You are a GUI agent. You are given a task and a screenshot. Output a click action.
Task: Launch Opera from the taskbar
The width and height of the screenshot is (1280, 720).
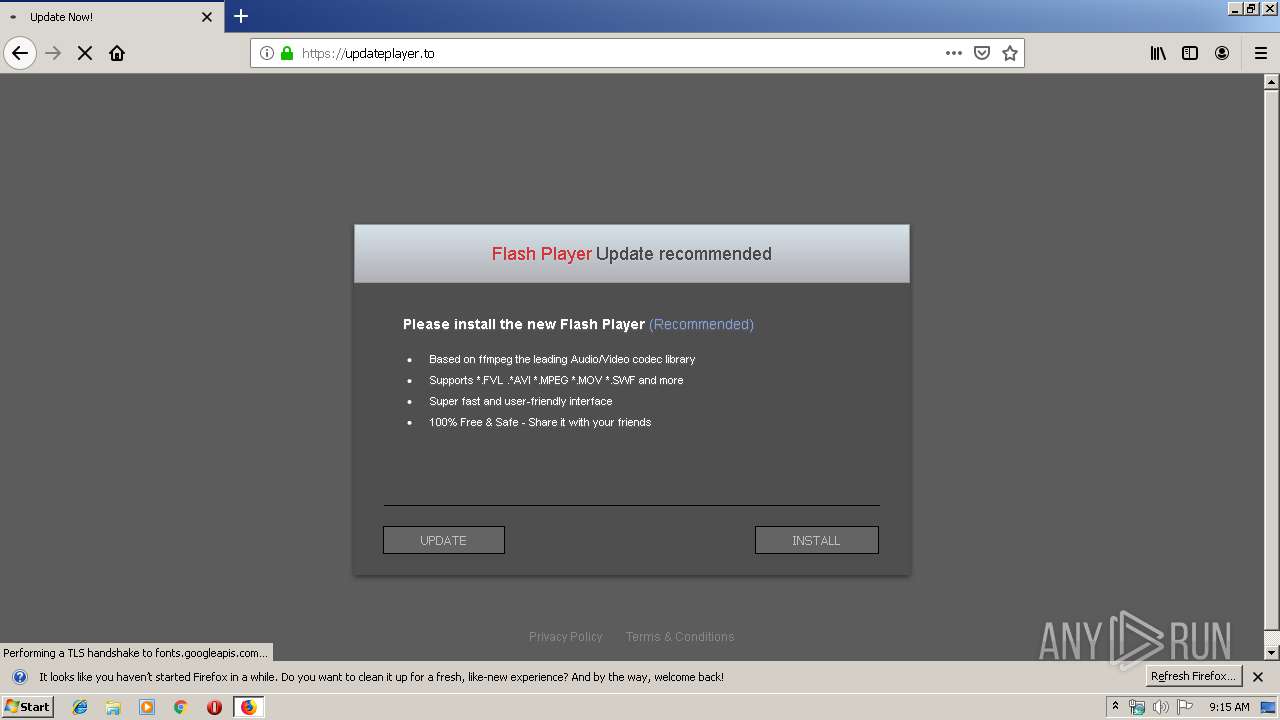214,707
